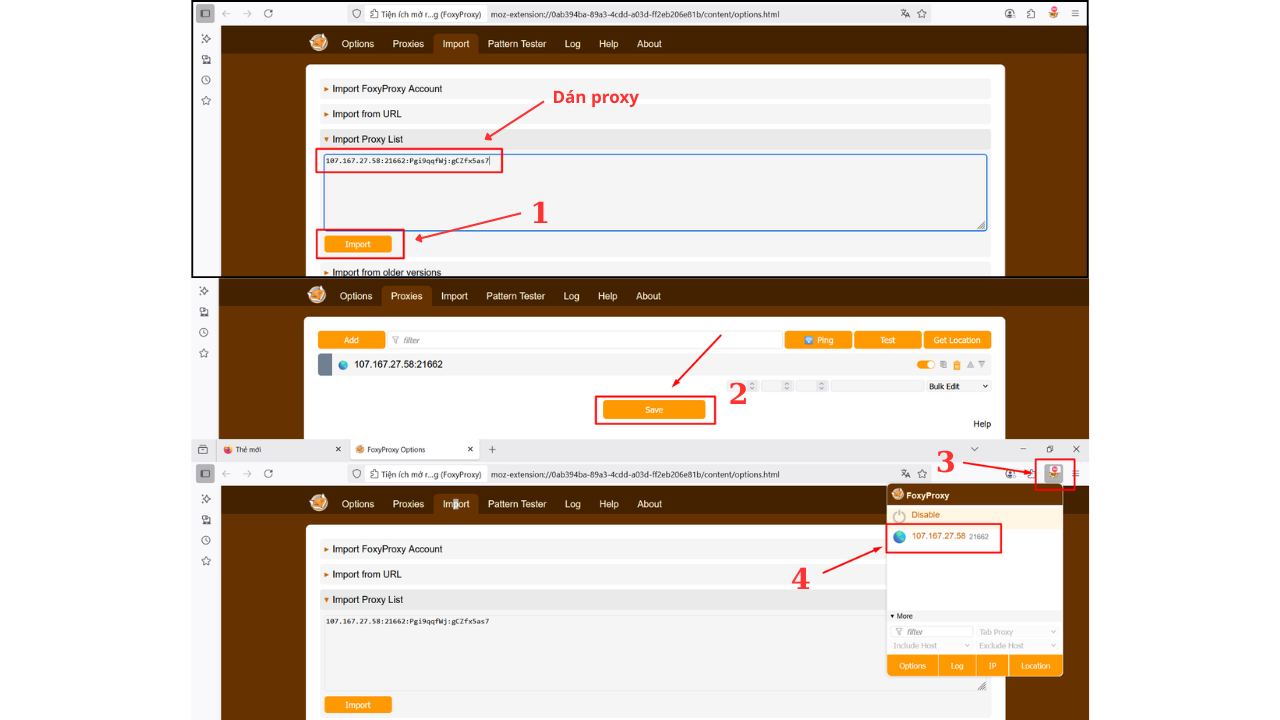Click the proxy color swatch left of 107.167.27.58:21662

[325, 365]
